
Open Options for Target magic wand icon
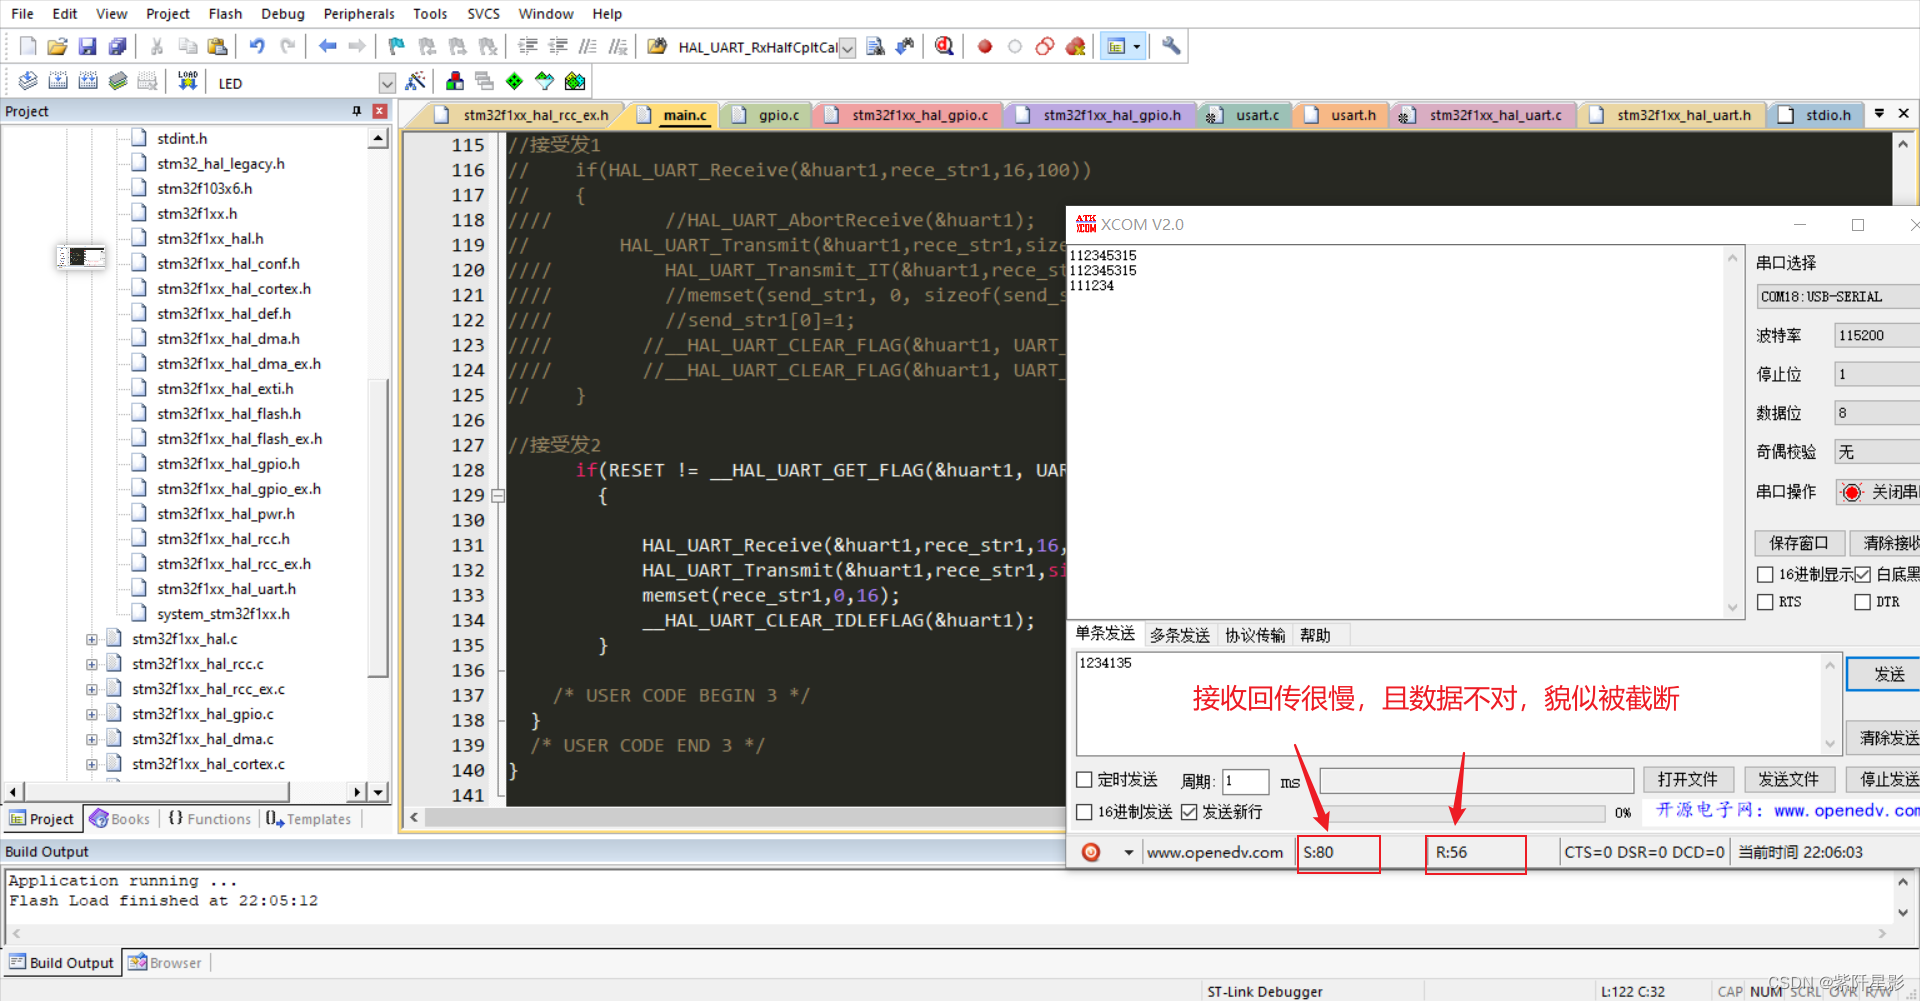pyautogui.click(x=416, y=81)
